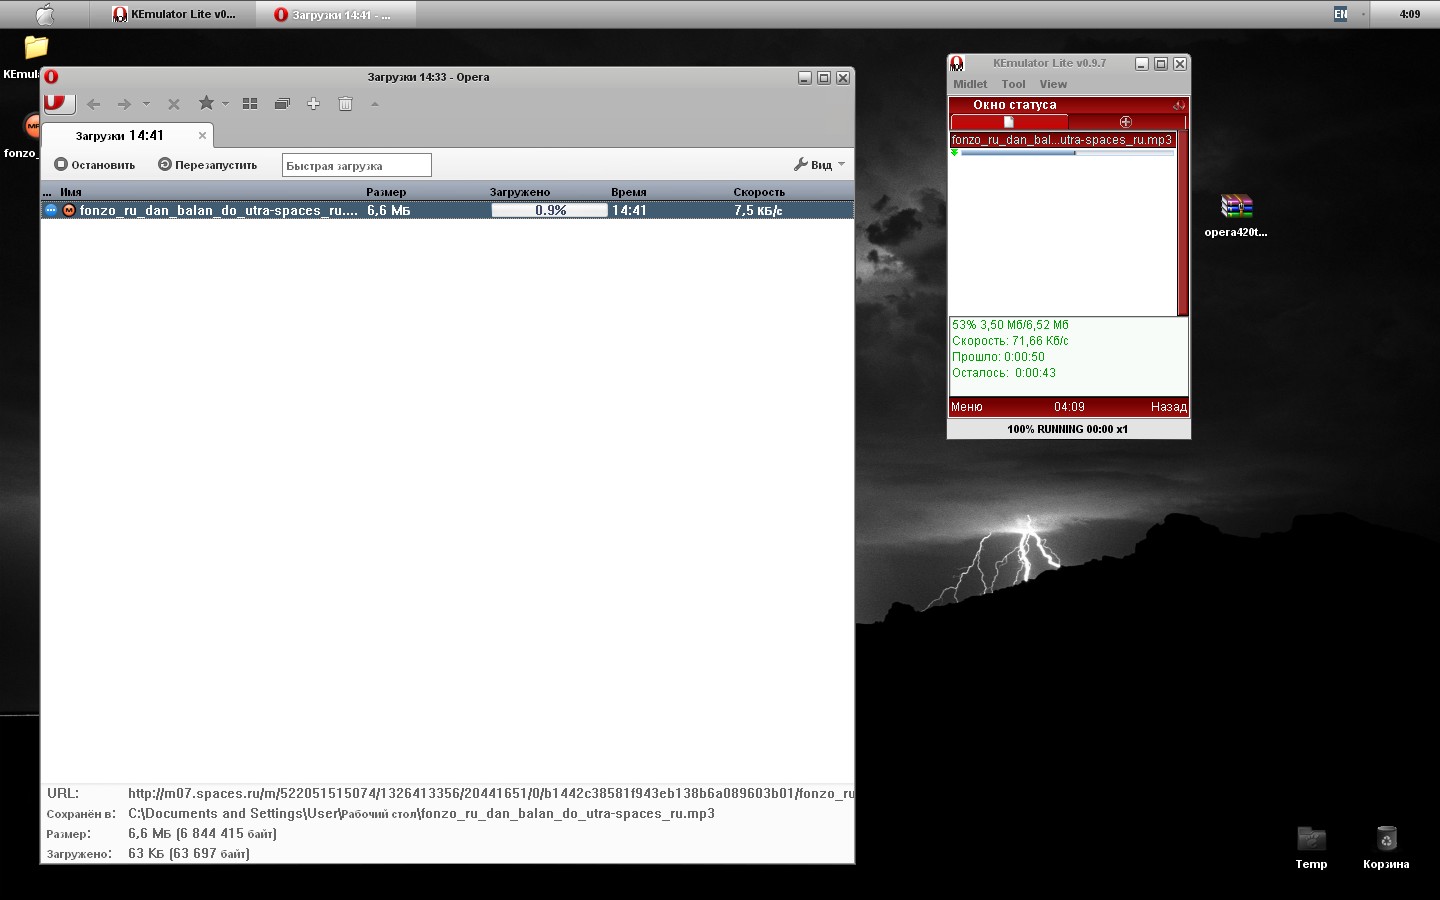Click the EN language indicator
This screenshot has width=1440, height=900.
(x=1341, y=14)
